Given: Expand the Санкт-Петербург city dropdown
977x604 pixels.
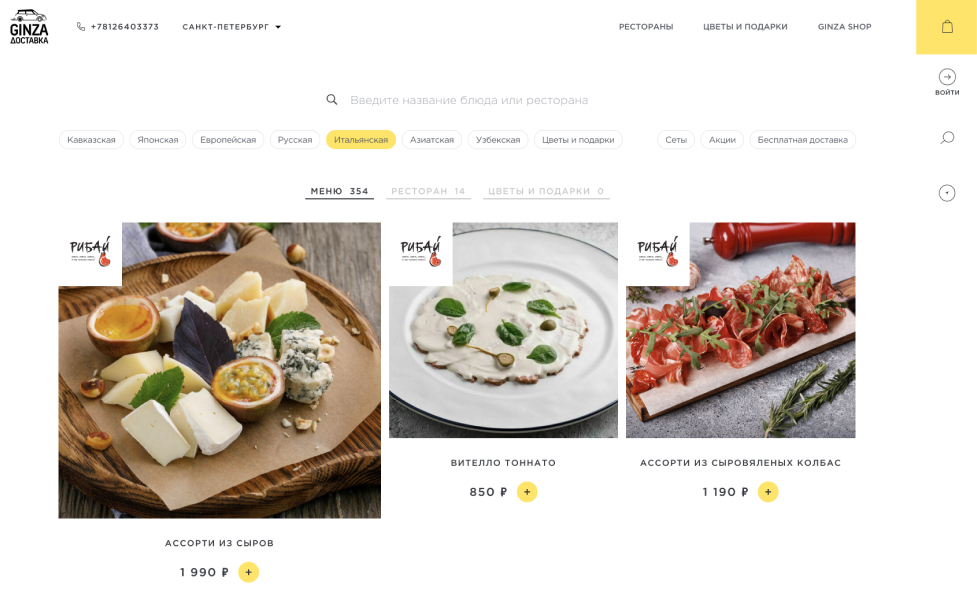Looking at the screenshot, I should coord(231,27).
